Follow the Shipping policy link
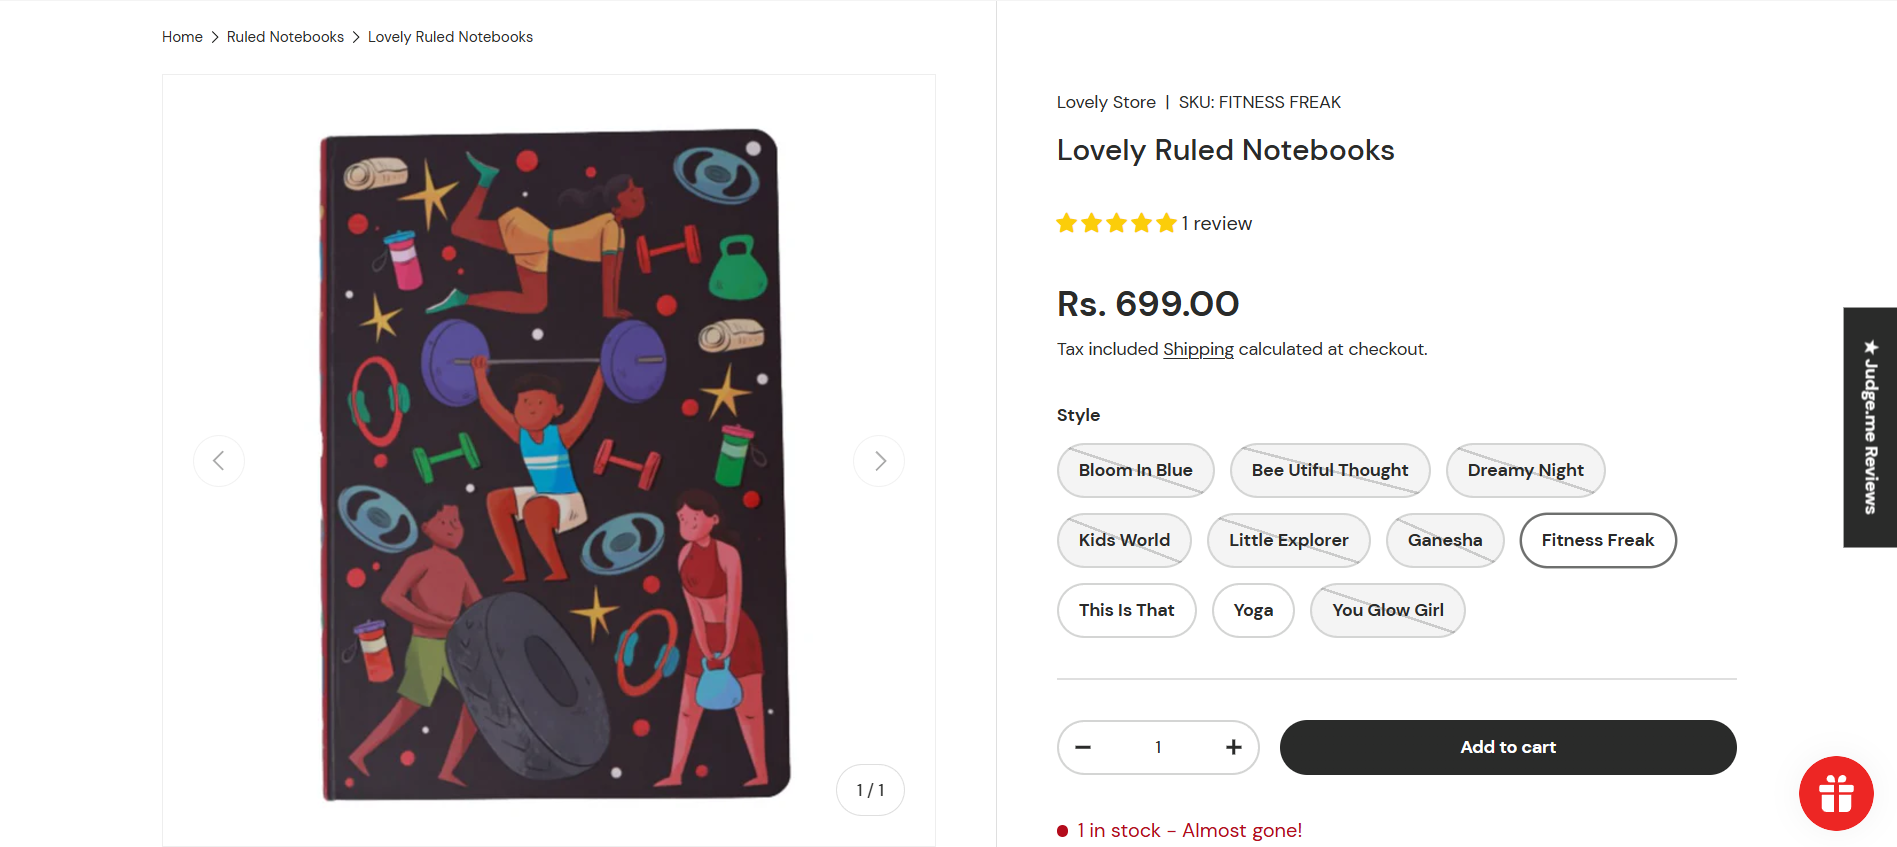Image resolution: width=1897 pixels, height=847 pixels. (1198, 349)
